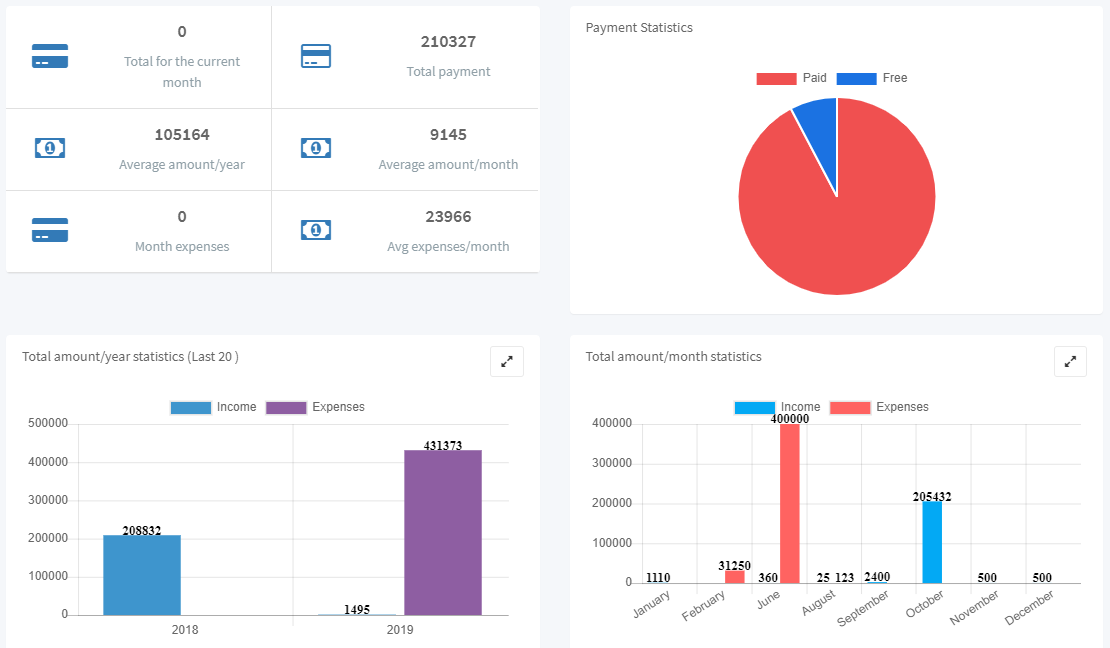This screenshot has height=648, width=1110.
Task: Click the banknote icon beside Average amount/month
Action: tap(316, 148)
